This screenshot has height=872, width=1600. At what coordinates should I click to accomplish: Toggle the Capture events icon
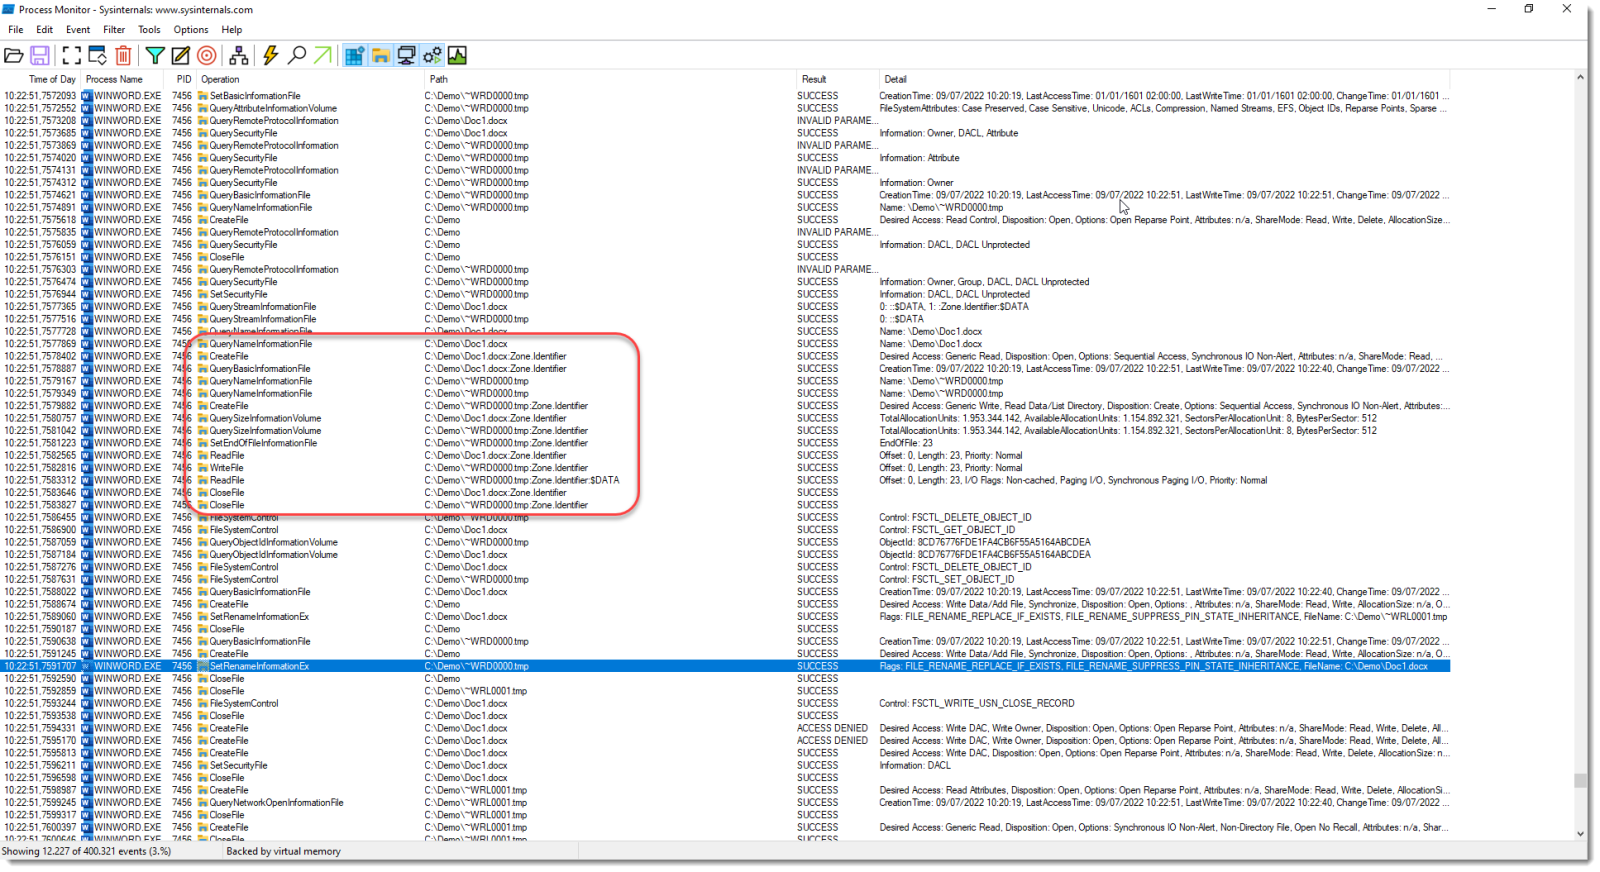[72, 56]
